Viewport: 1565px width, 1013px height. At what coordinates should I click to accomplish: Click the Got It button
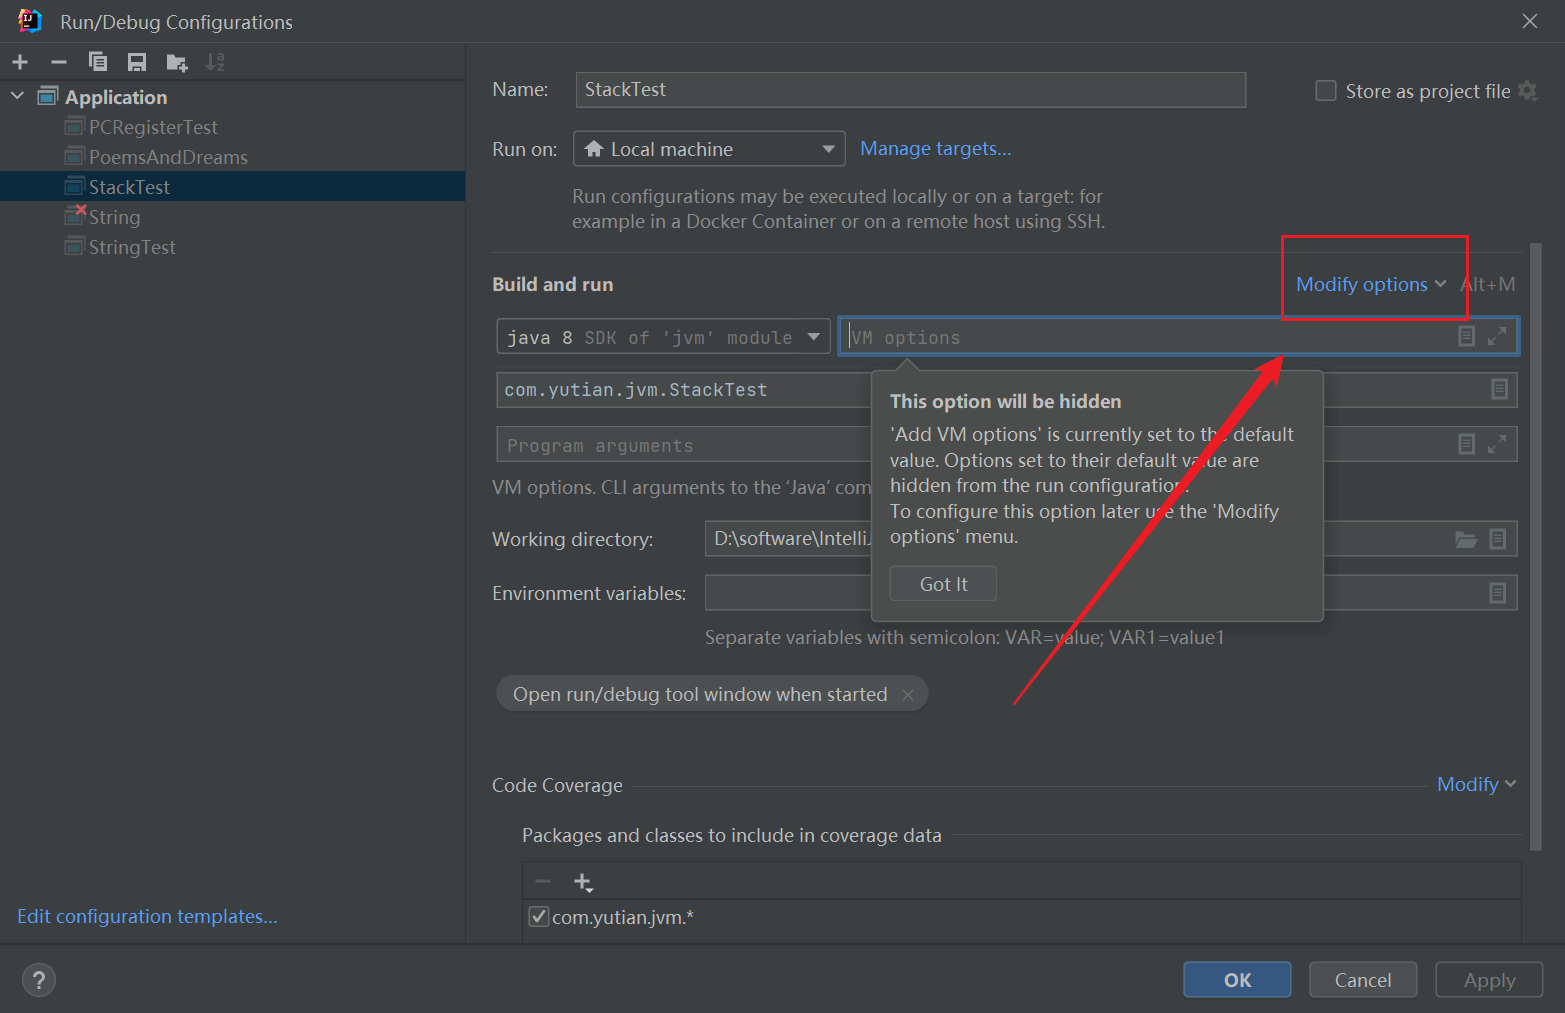pos(943,584)
